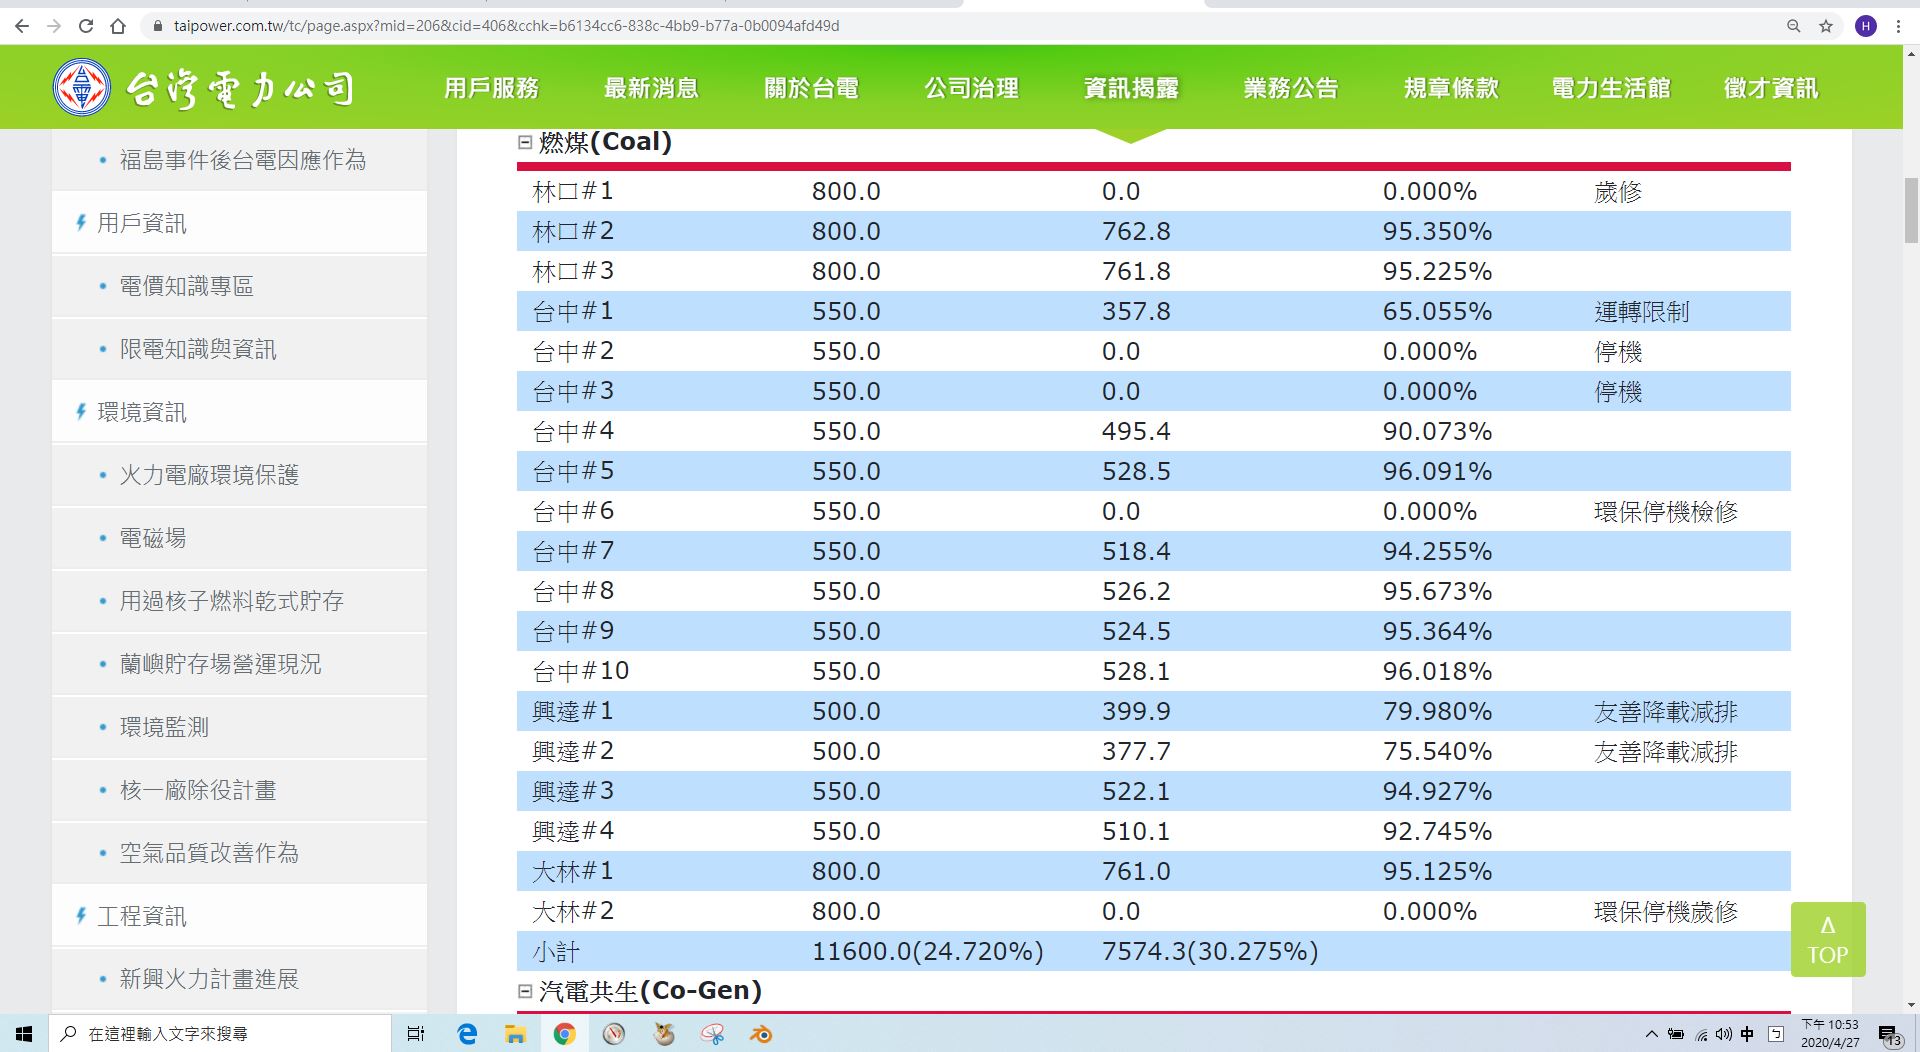Expand 工程資訊 sidebar section
The width and height of the screenshot is (1920, 1052).
141,916
